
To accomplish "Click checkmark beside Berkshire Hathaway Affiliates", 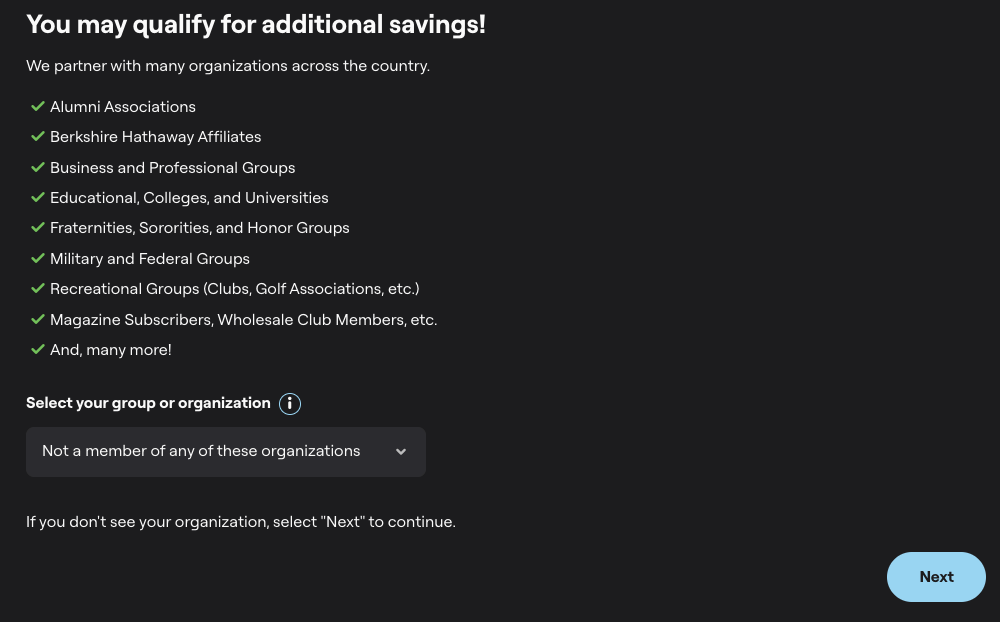I will point(38,136).
